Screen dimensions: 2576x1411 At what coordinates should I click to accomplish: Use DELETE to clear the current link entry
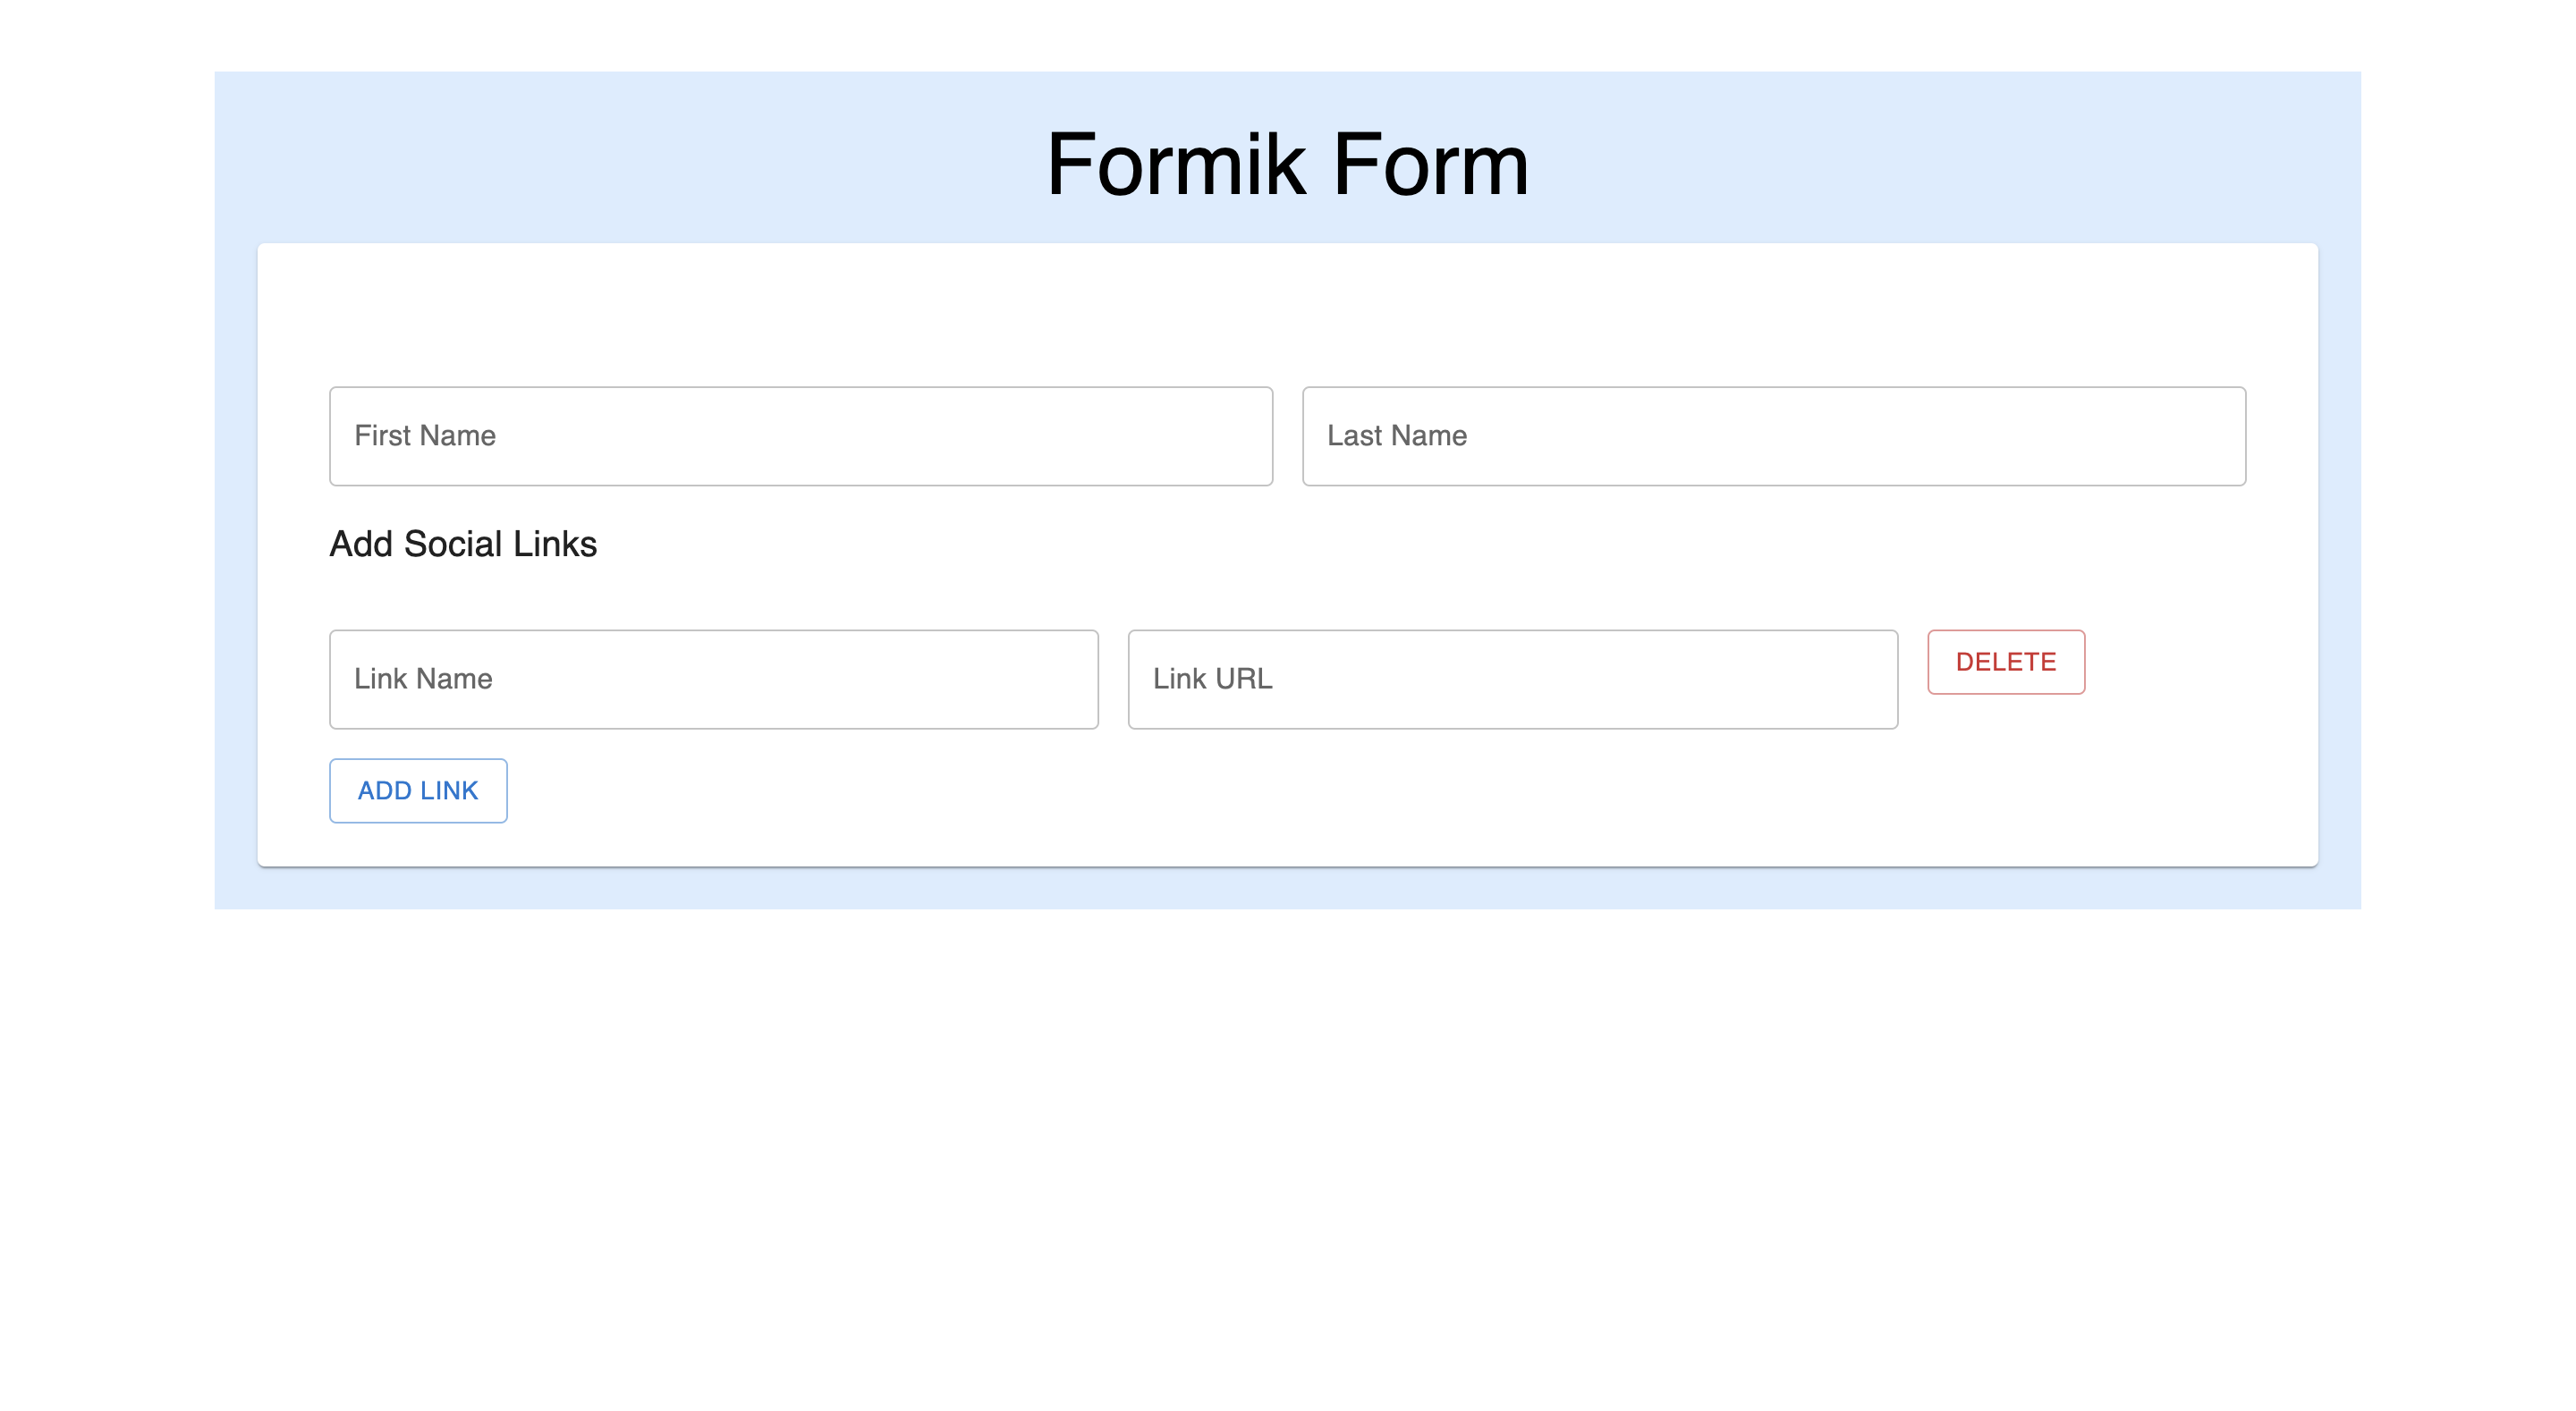[2005, 661]
